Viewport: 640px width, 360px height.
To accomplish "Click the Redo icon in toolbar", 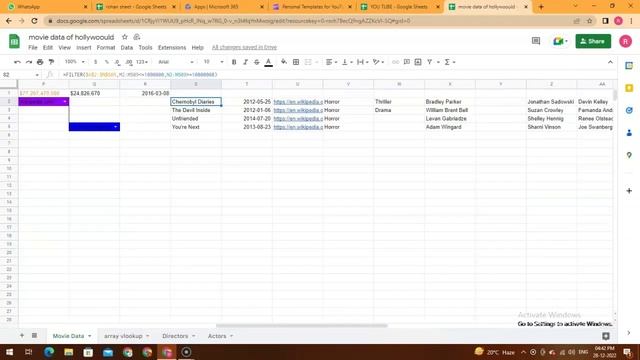I will (x=29, y=62).
